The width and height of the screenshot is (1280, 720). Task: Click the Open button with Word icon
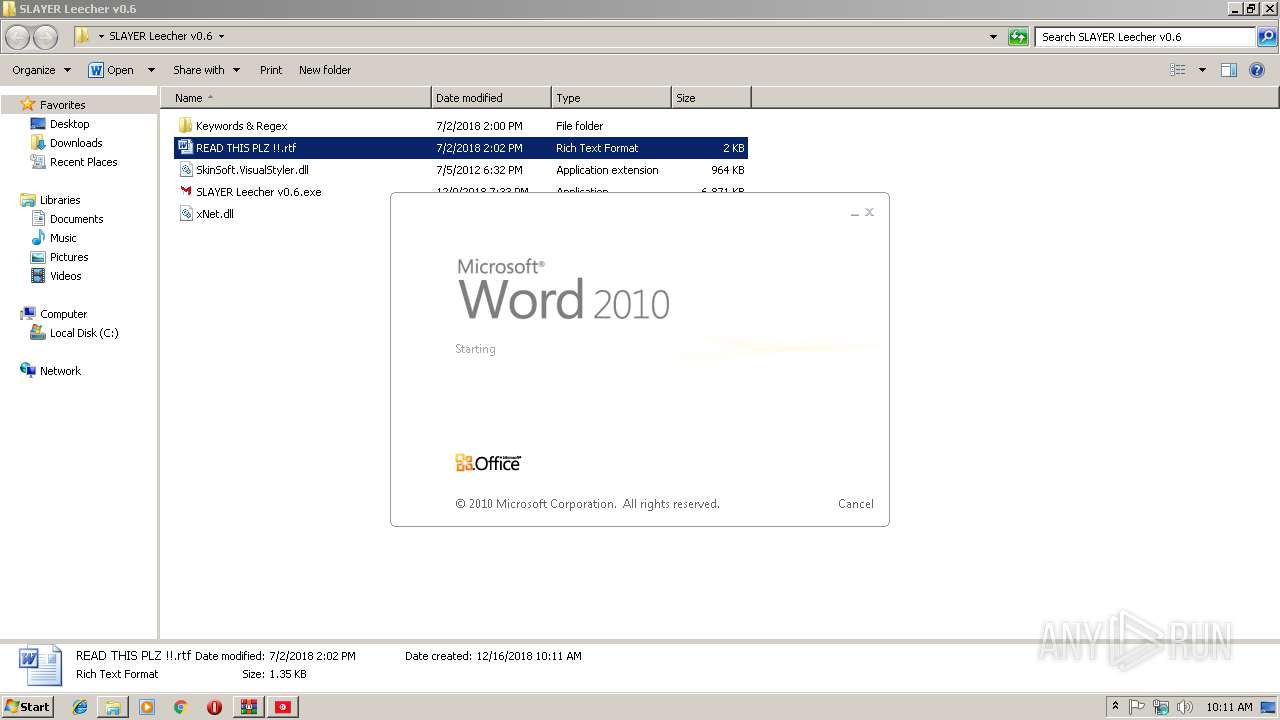pos(111,70)
